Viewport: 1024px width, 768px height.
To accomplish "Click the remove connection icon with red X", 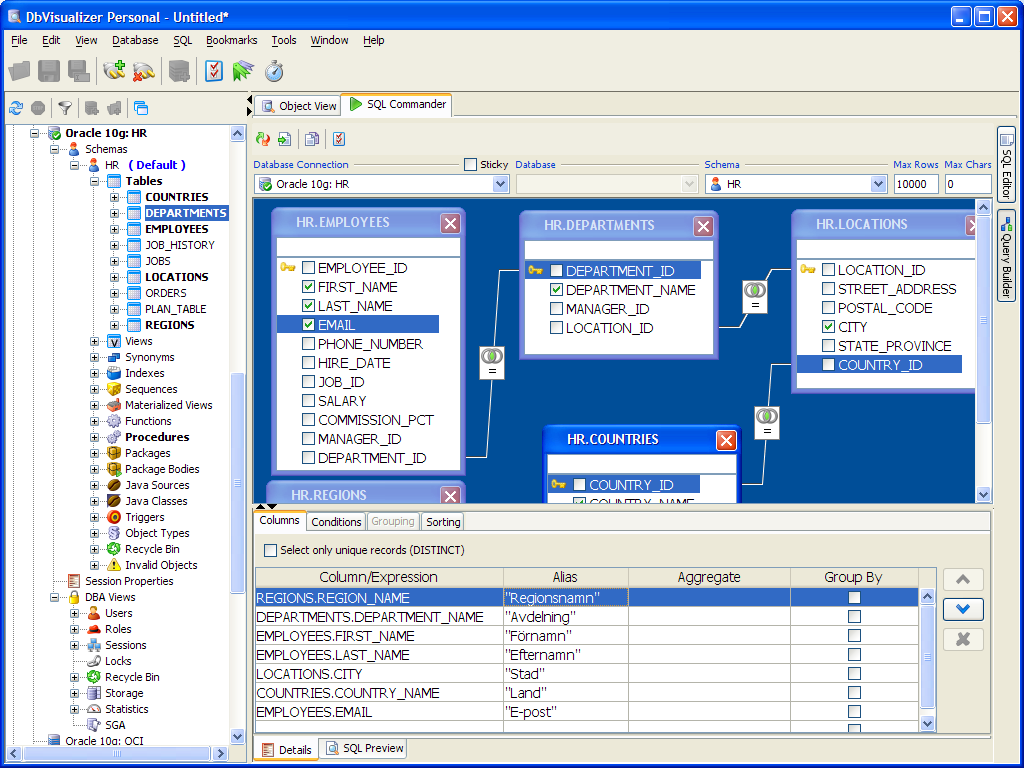I will (x=143, y=71).
